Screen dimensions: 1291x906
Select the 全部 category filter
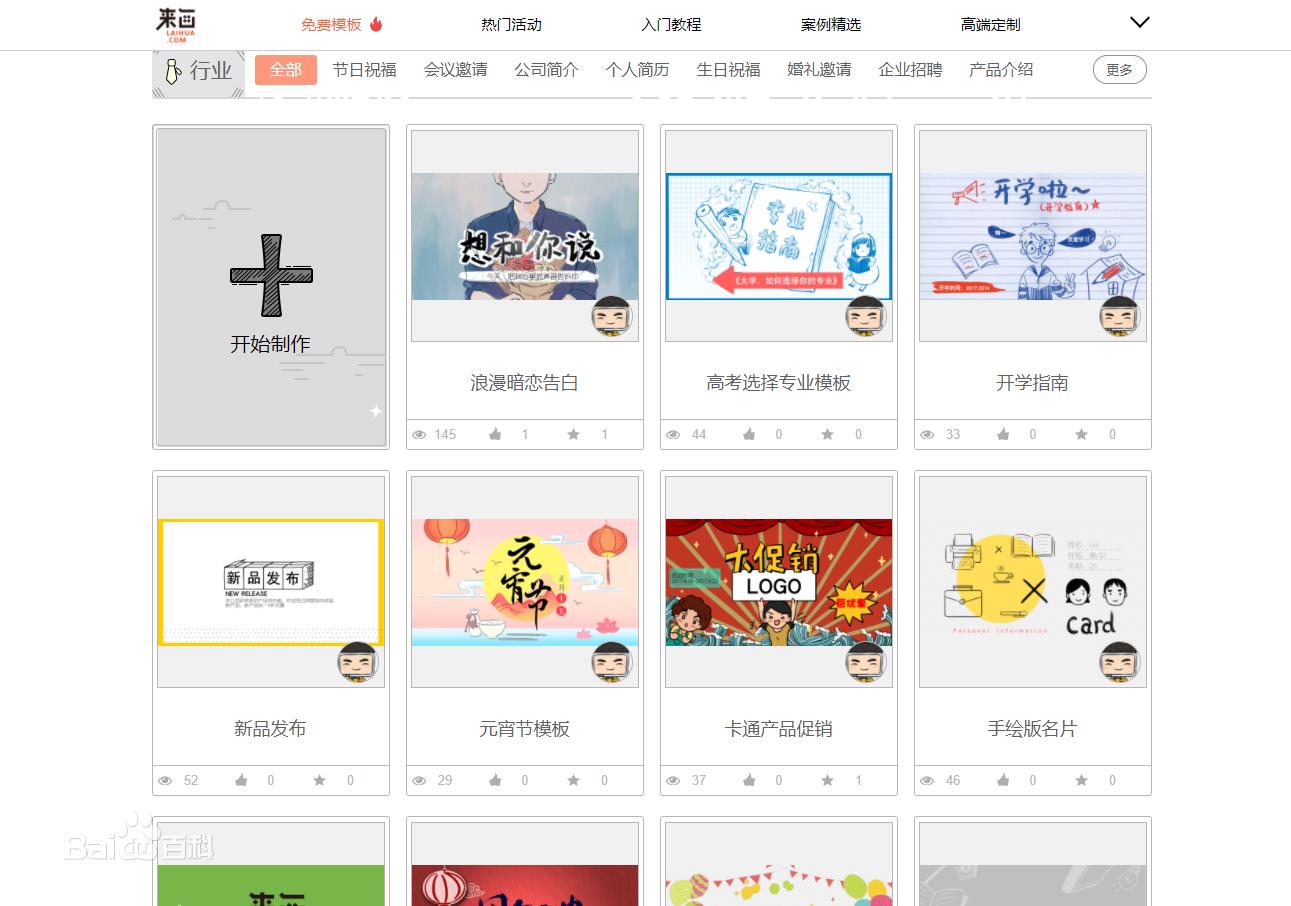(x=286, y=70)
